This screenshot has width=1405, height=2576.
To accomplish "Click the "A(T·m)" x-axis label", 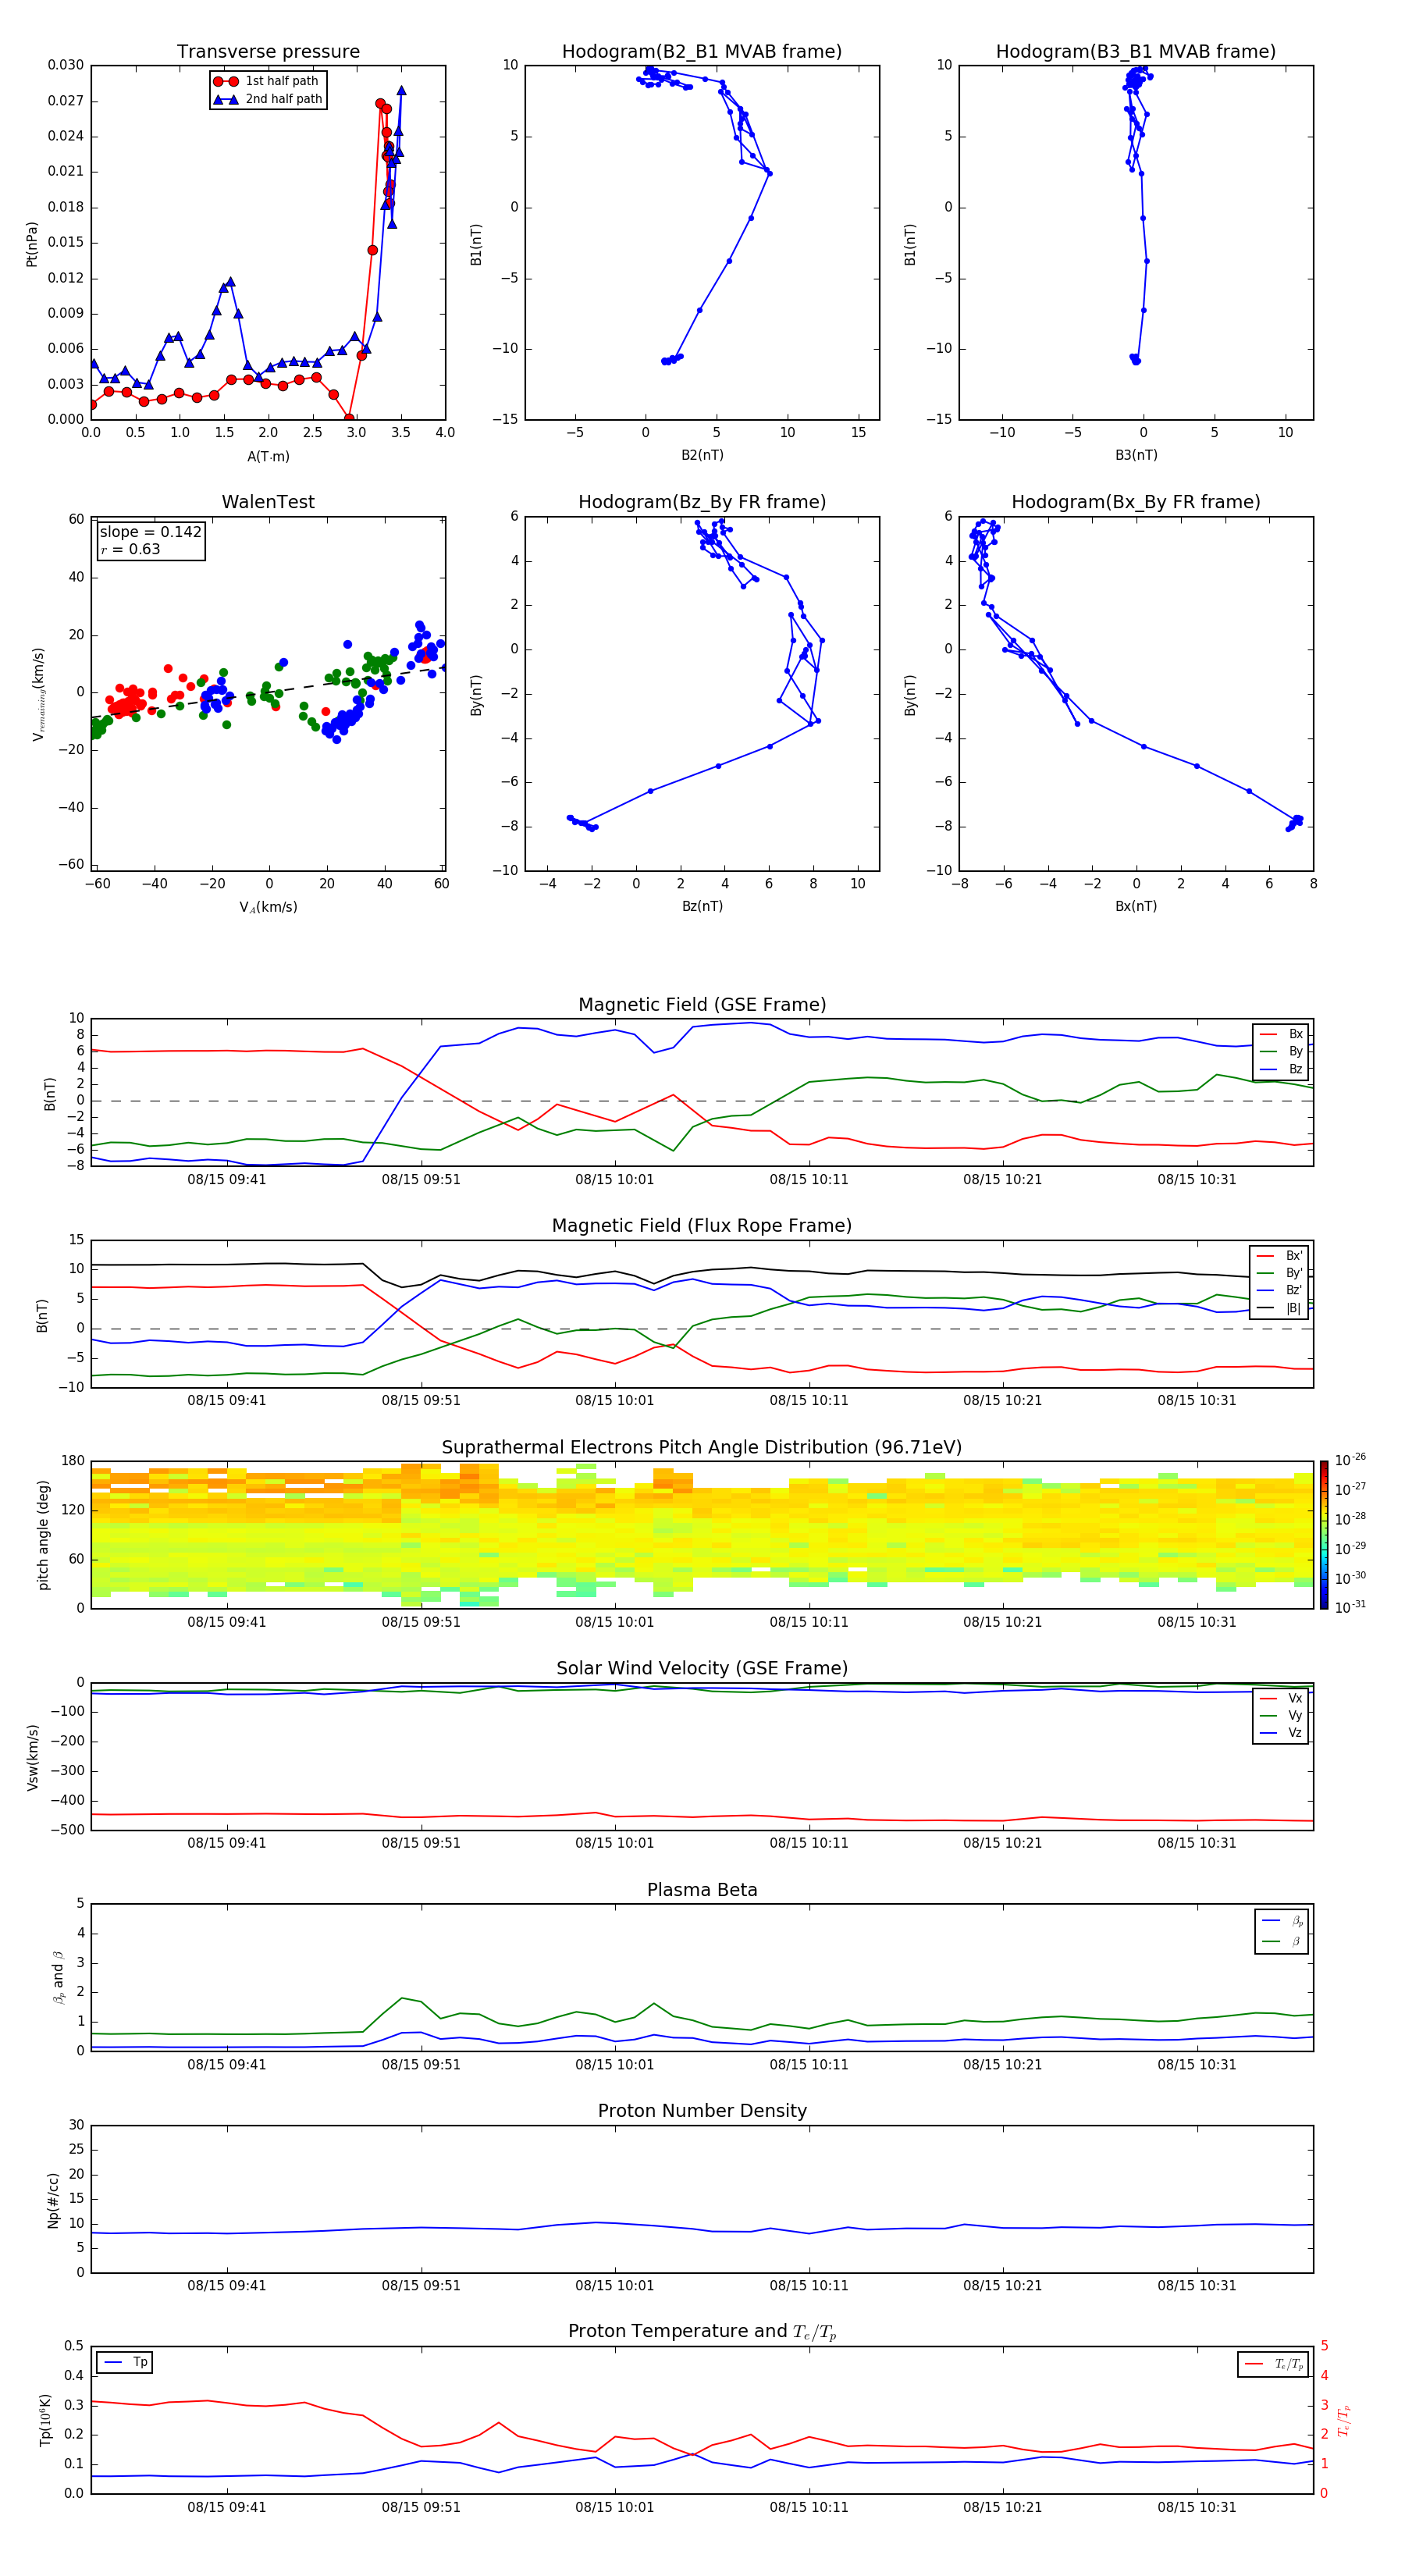I will pos(268,457).
